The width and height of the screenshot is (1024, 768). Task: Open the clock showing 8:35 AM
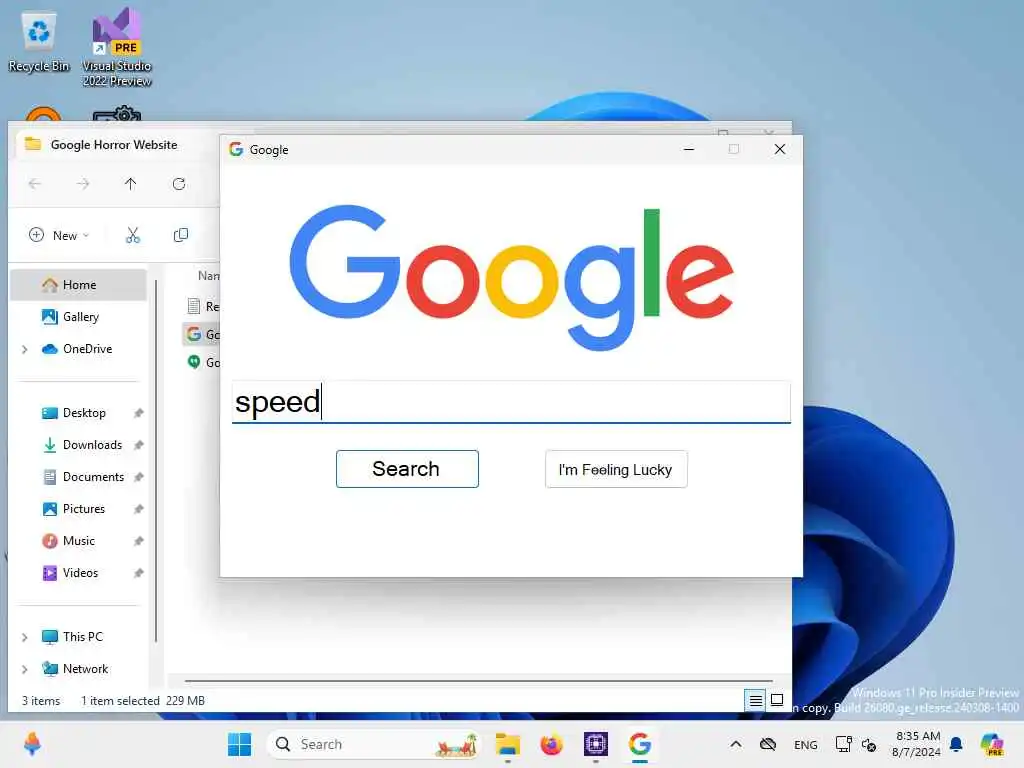pyautogui.click(x=917, y=744)
